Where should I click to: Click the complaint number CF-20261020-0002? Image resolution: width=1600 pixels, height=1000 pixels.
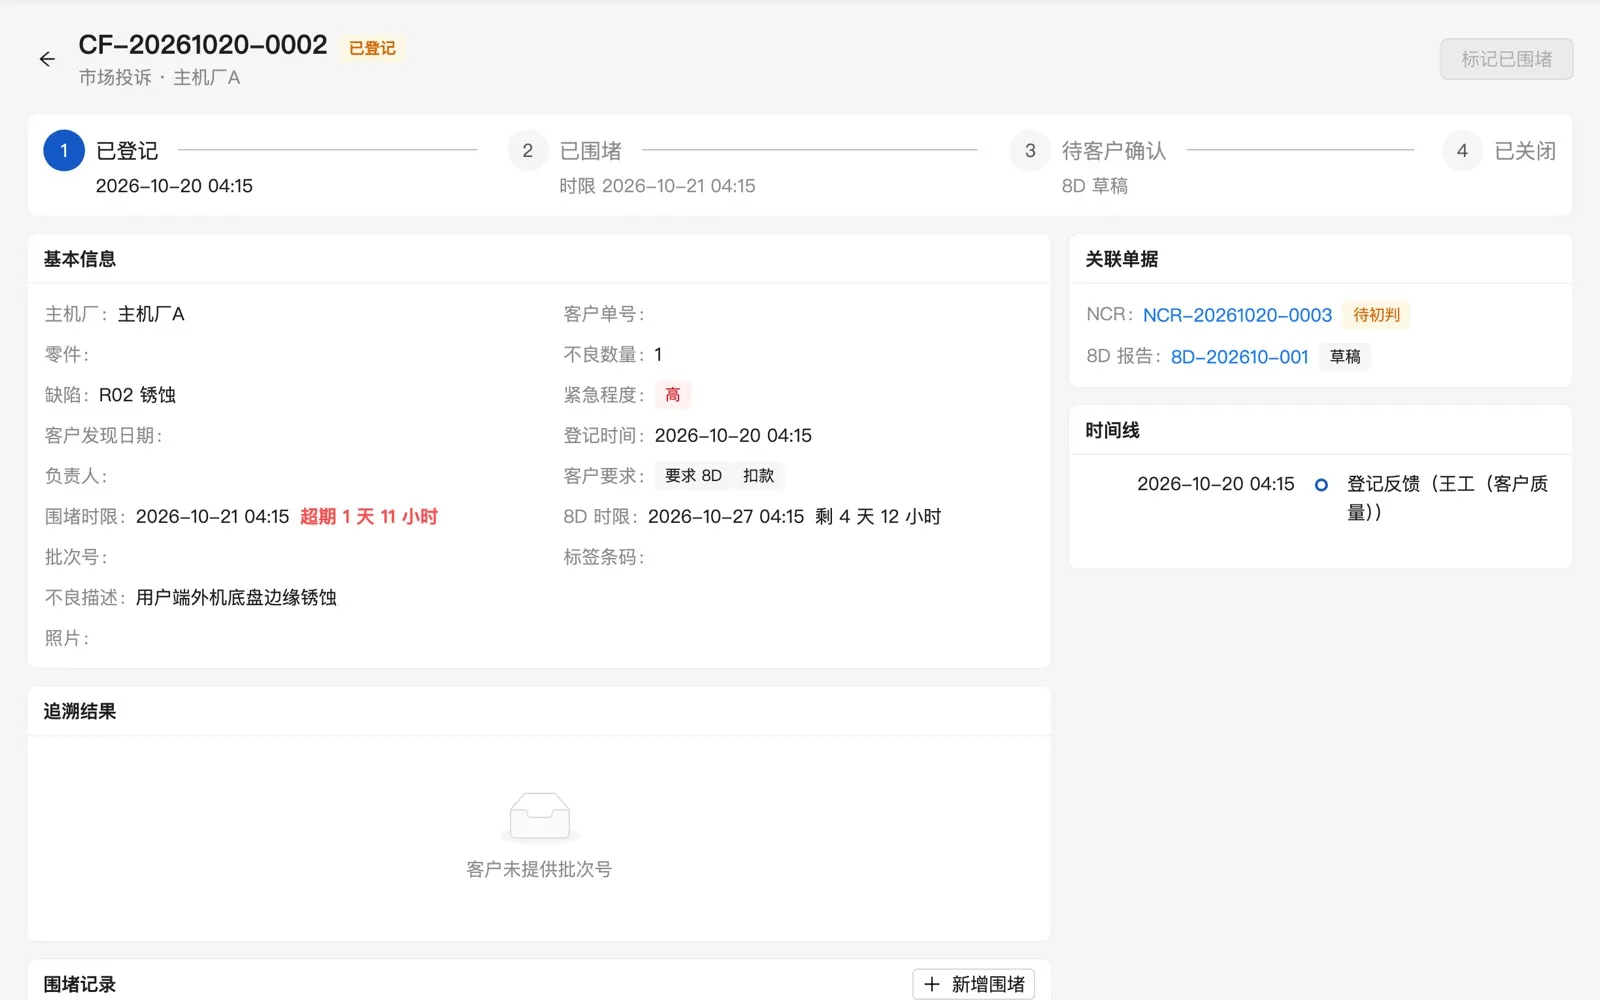(203, 45)
